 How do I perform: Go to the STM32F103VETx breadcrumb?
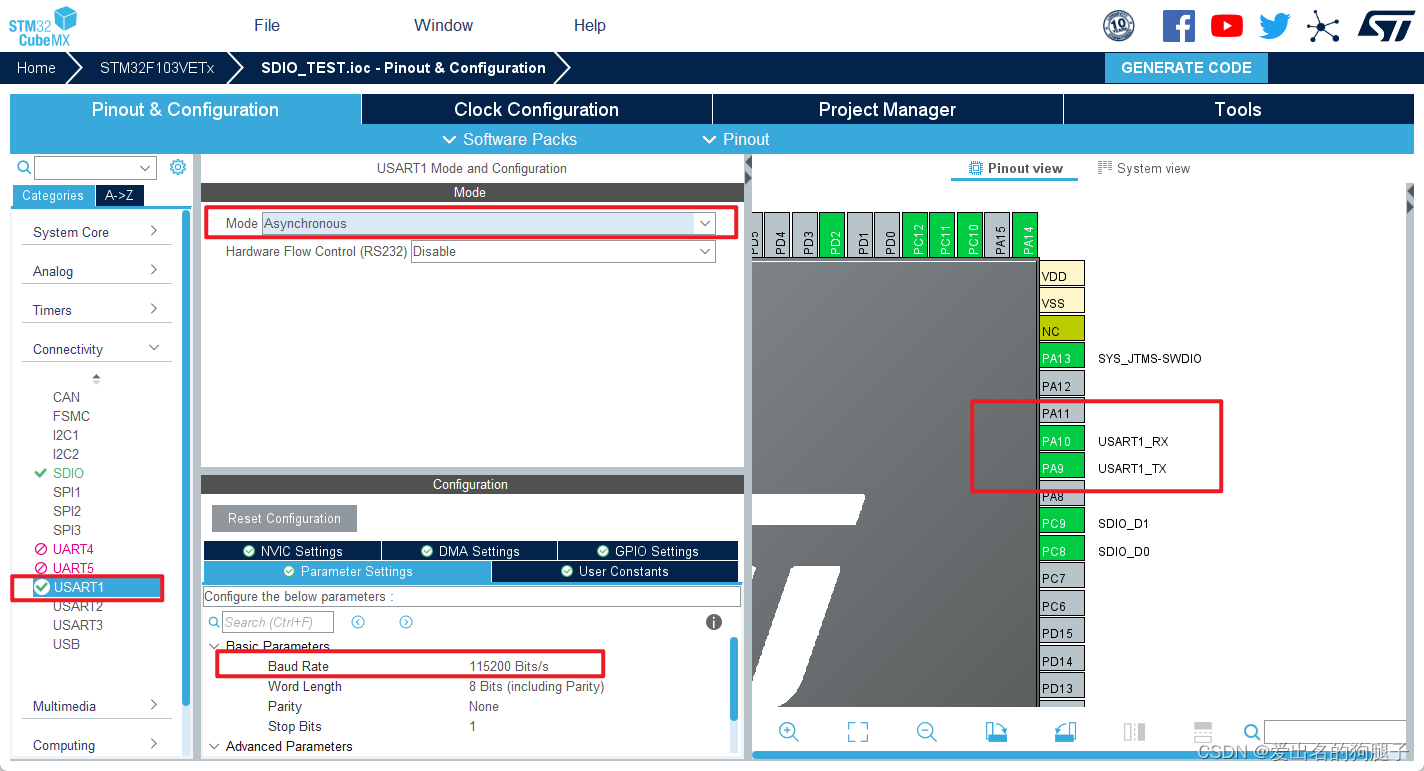click(x=157, y=68)
